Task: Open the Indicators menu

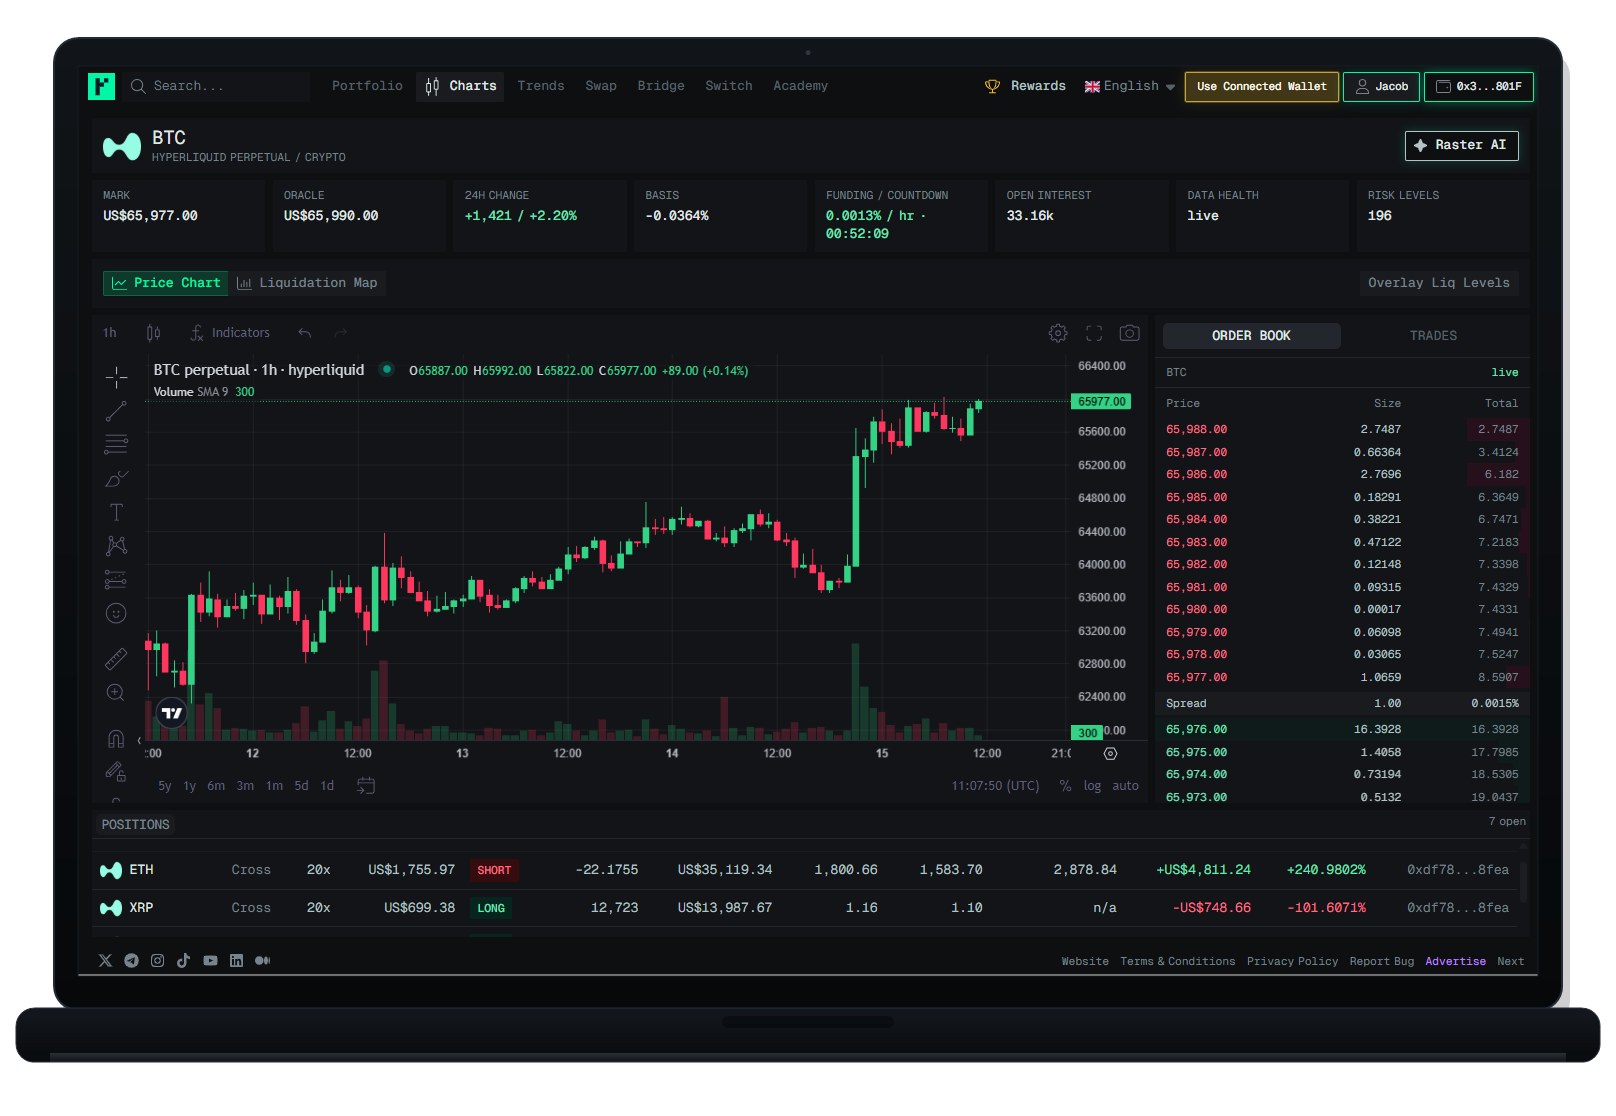Action: 230,333
